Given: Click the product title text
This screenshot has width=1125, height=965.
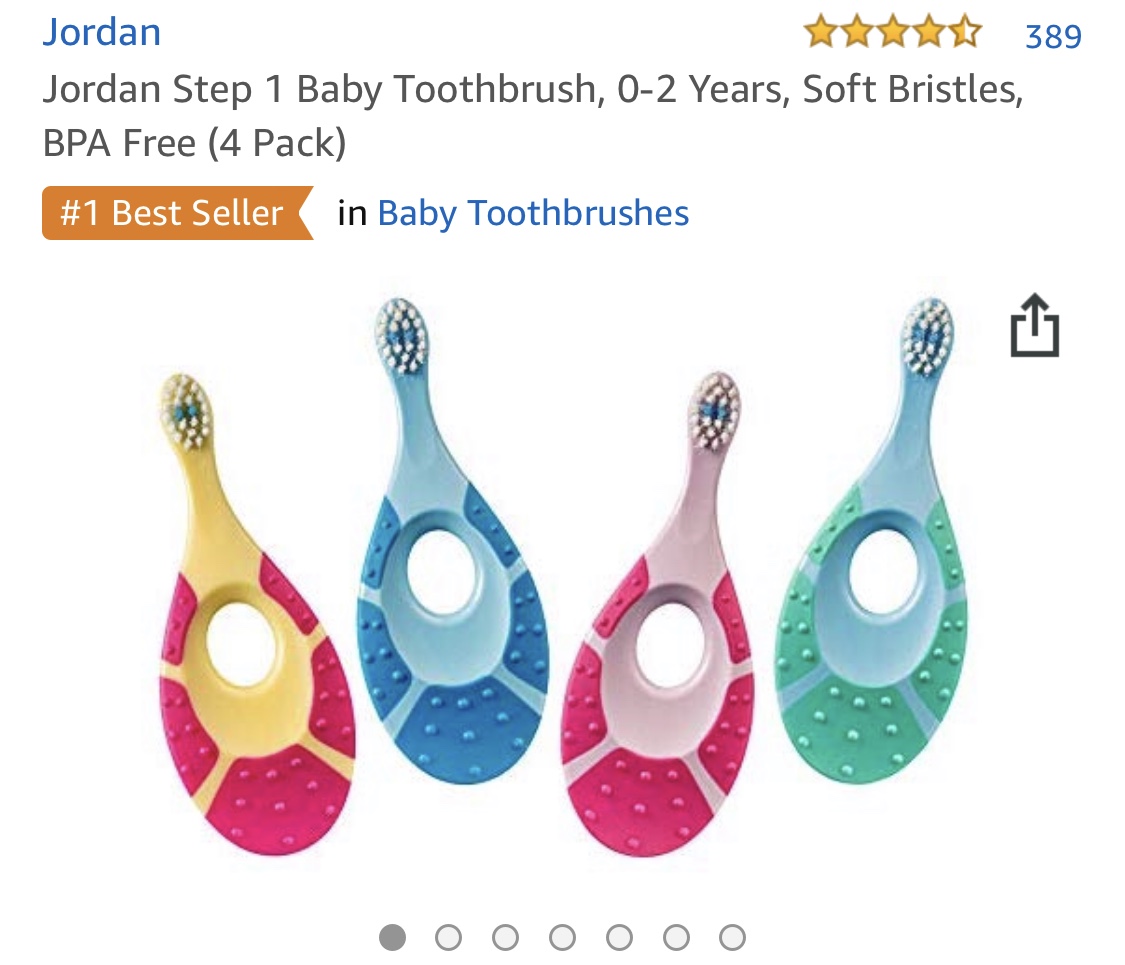Looking at the screenshot, I should click(533, 116).
